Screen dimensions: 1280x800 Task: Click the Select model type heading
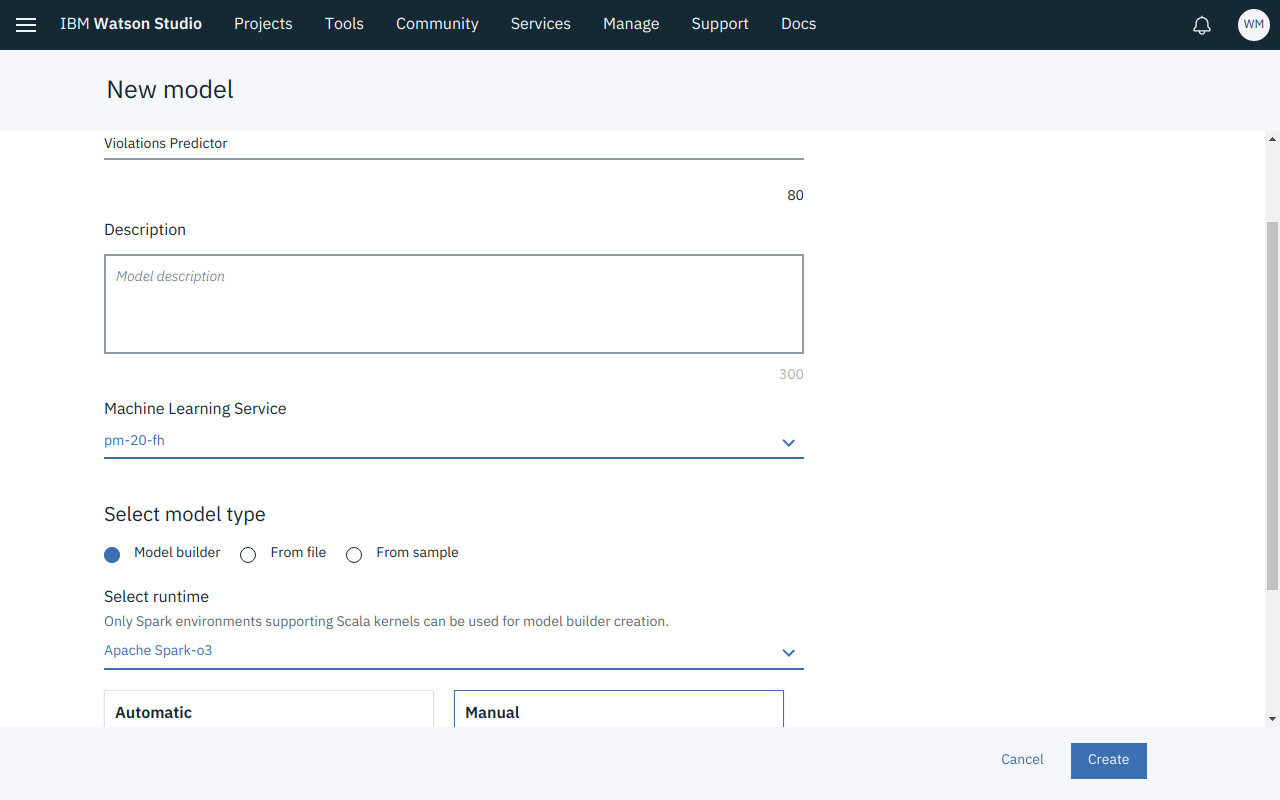point(185,515)
